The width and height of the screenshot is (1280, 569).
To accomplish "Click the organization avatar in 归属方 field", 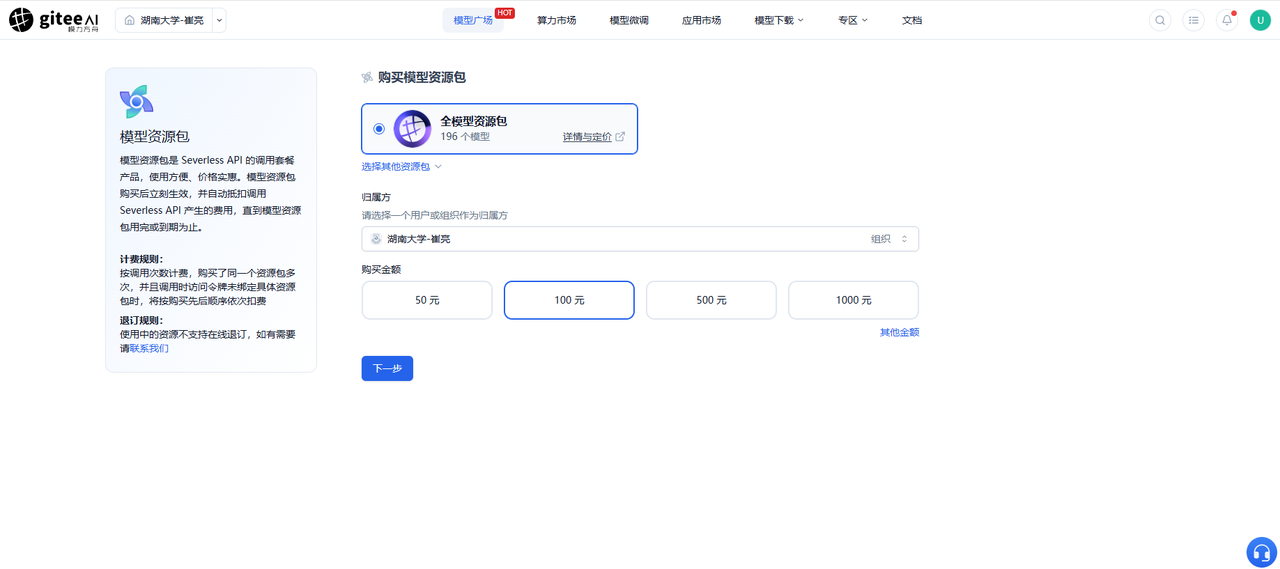I will click(x=376, y=239).
